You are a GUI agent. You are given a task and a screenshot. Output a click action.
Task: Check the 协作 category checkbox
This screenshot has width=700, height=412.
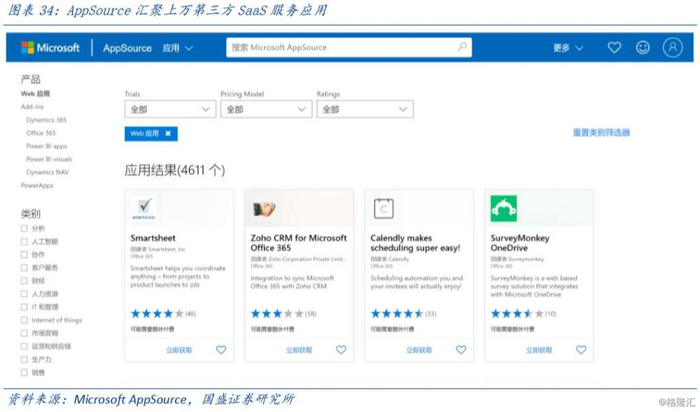(24, 254)
